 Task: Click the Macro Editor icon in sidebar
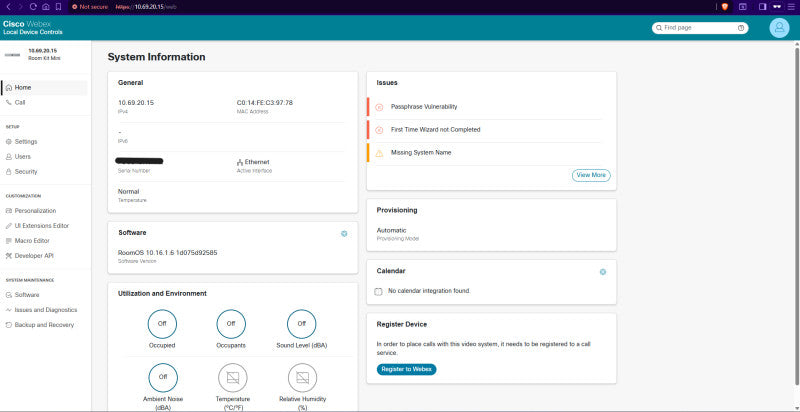point(9,241)
